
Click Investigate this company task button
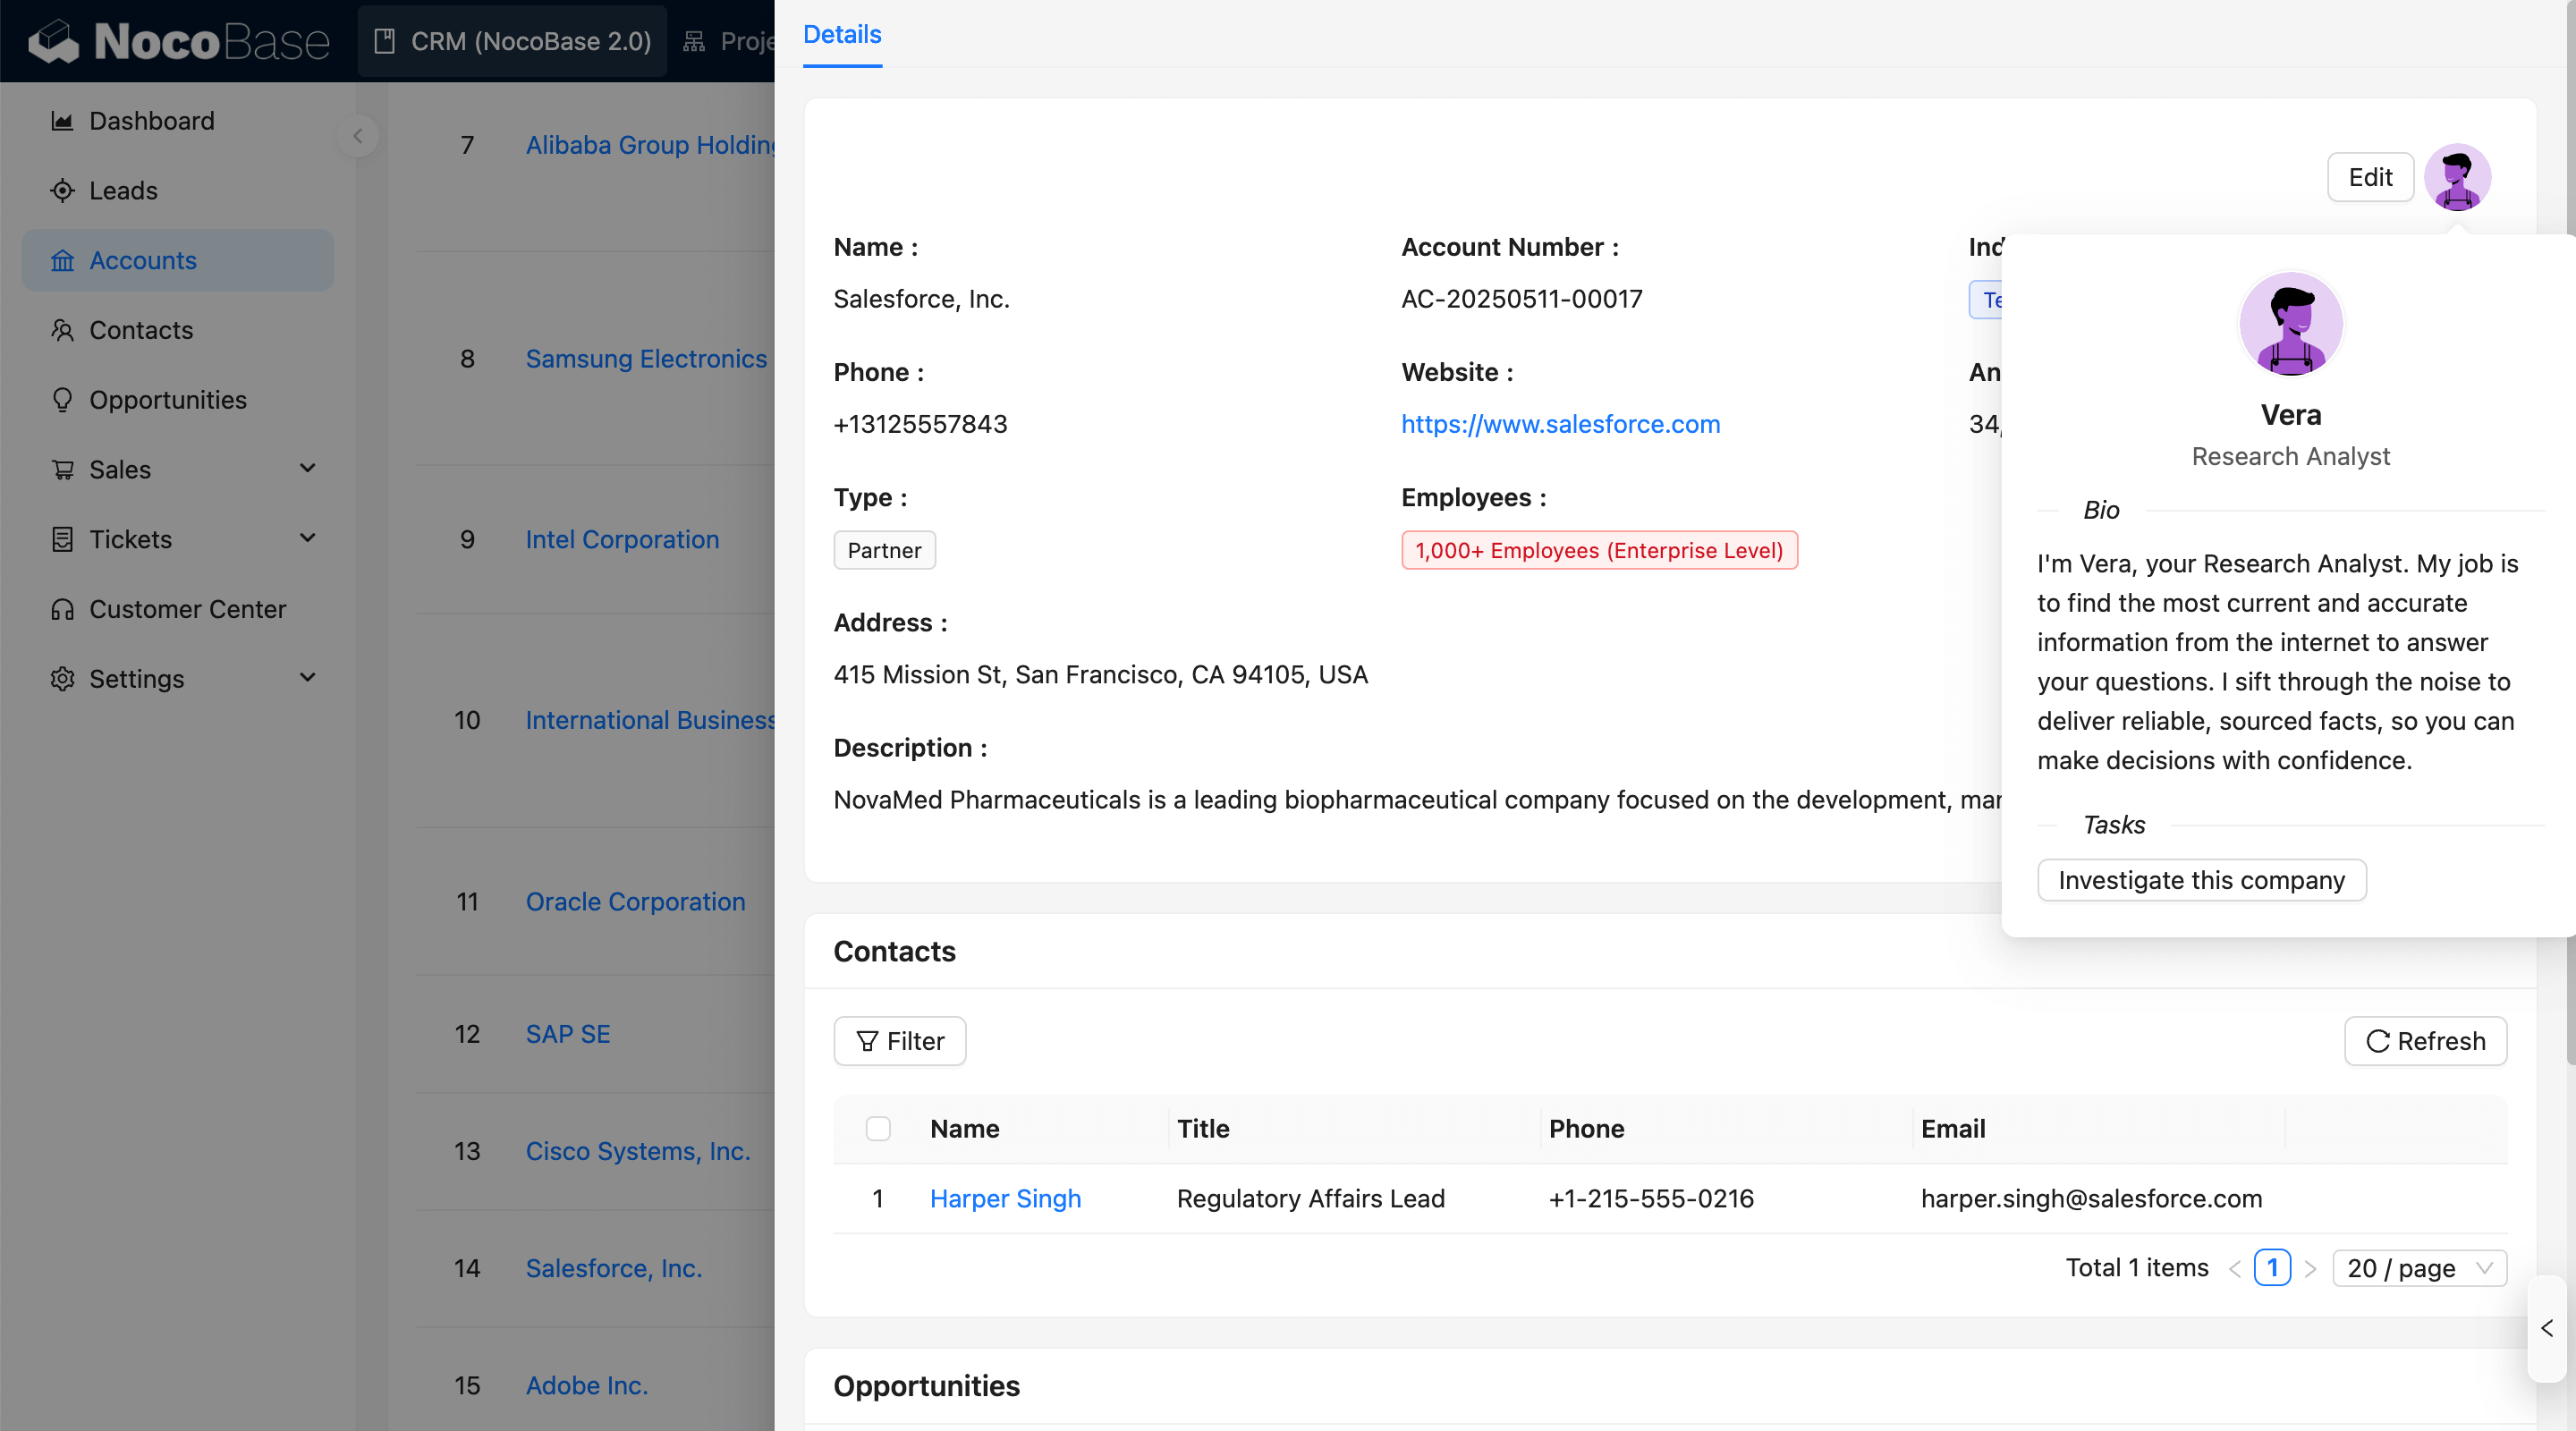click(x=2201, y=880)
